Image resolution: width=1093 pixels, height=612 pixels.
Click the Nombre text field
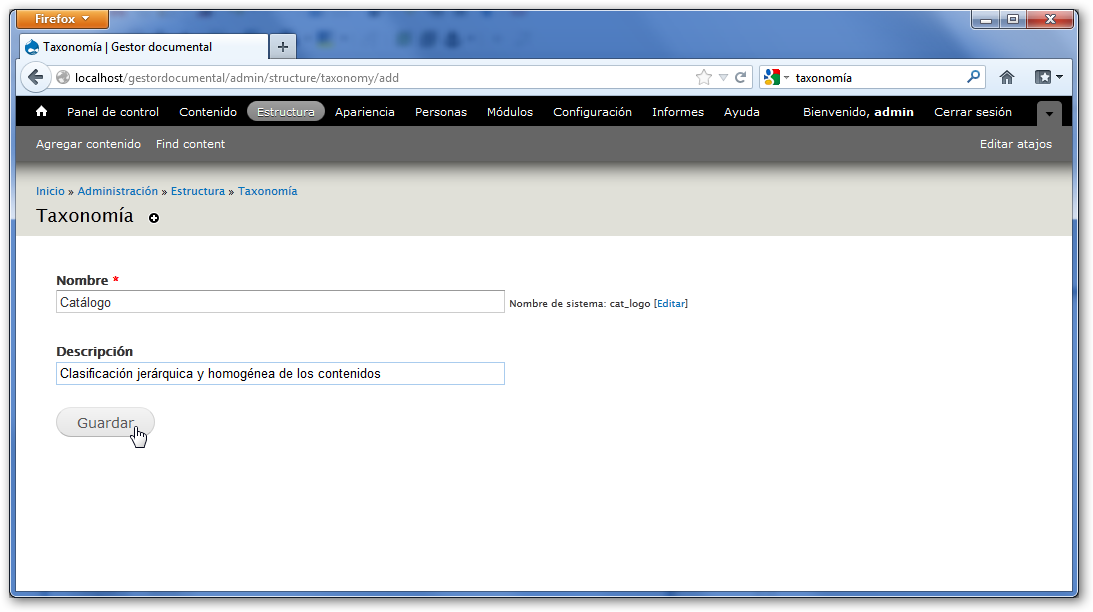(x=280, y=302)
